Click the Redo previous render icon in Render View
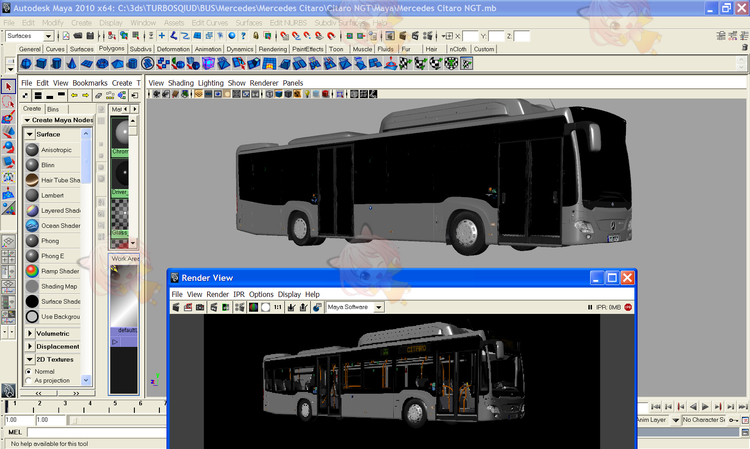 tap(176, 307)
